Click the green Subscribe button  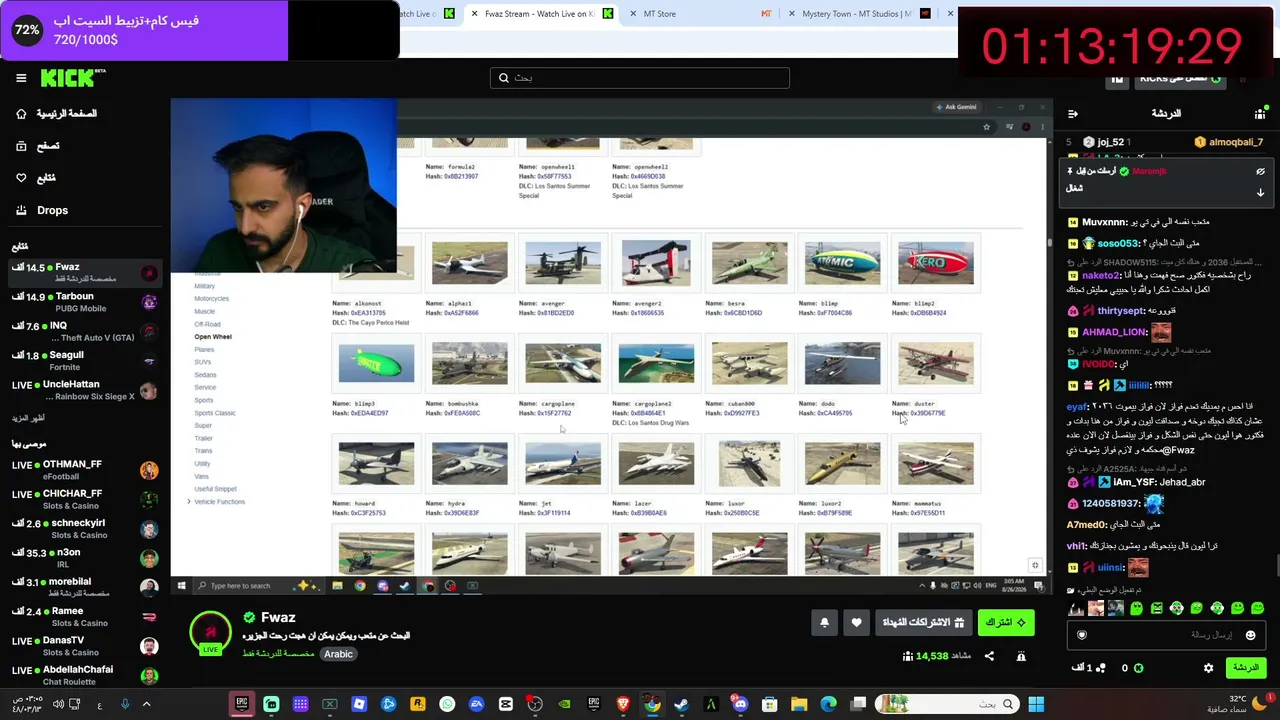coord(1005,622)
